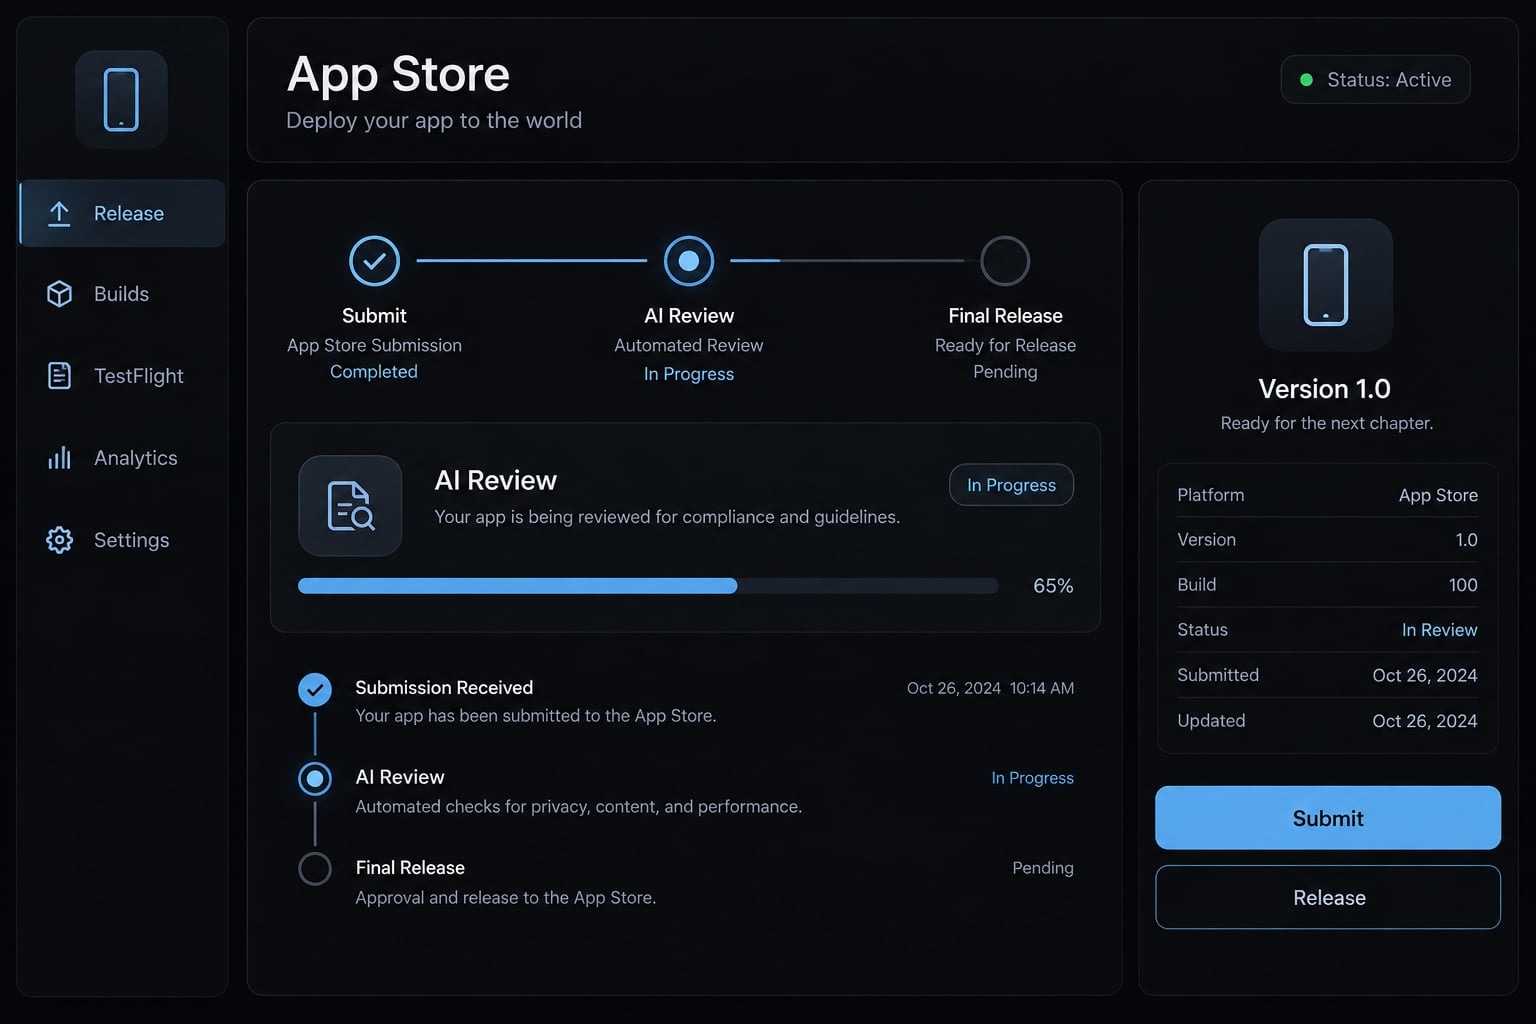Screen dimensions: 1536x1024
Task: Click the Version 1.0 phone app icon
Action: (x=1326, y=285)
